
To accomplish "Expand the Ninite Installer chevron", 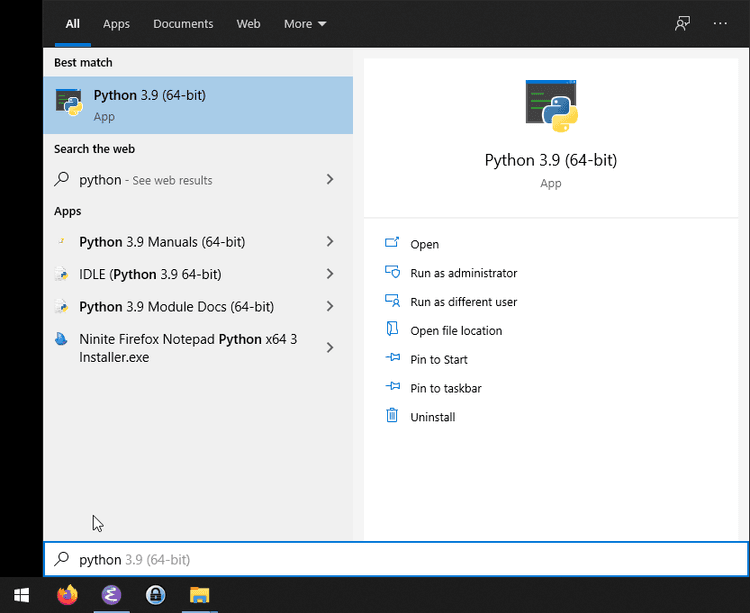I will tap(330, 348).
